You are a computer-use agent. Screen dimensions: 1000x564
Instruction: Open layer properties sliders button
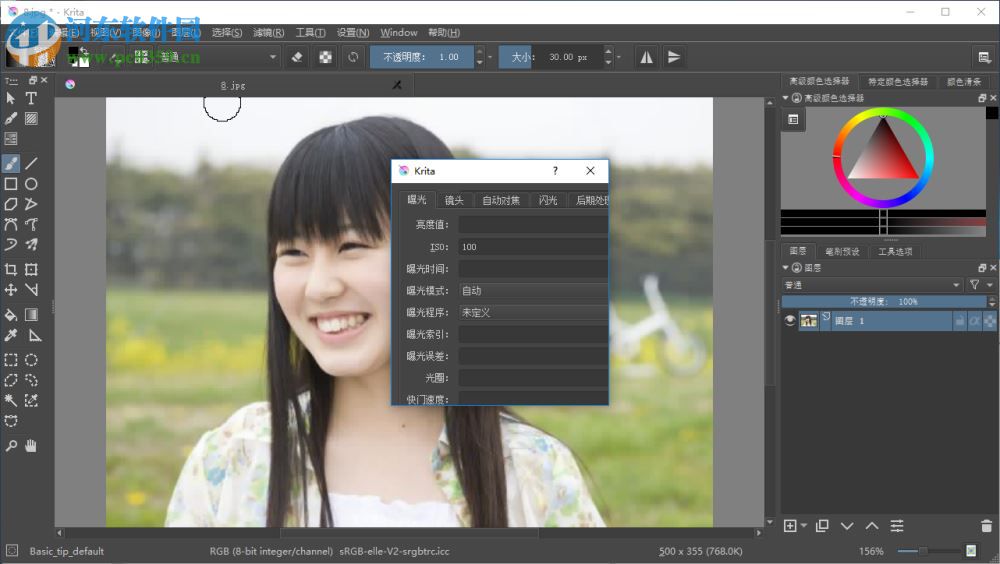click(897, 526)
